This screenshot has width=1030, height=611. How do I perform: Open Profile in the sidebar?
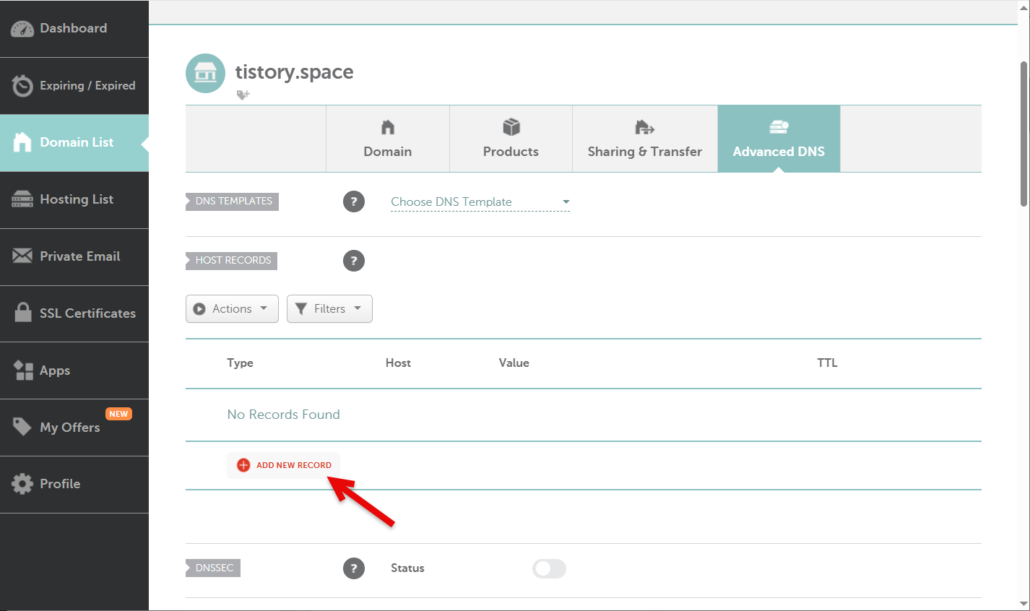pos(74,485)
